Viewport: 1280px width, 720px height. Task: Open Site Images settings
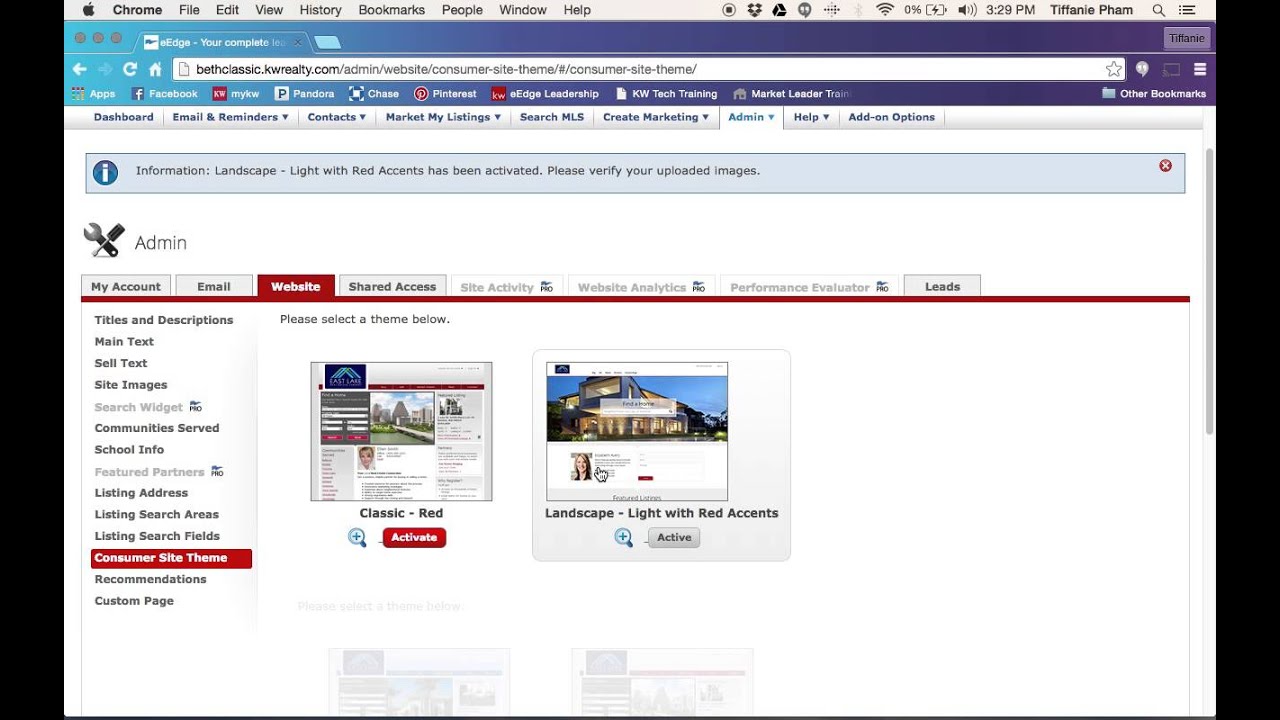[131, 385]
